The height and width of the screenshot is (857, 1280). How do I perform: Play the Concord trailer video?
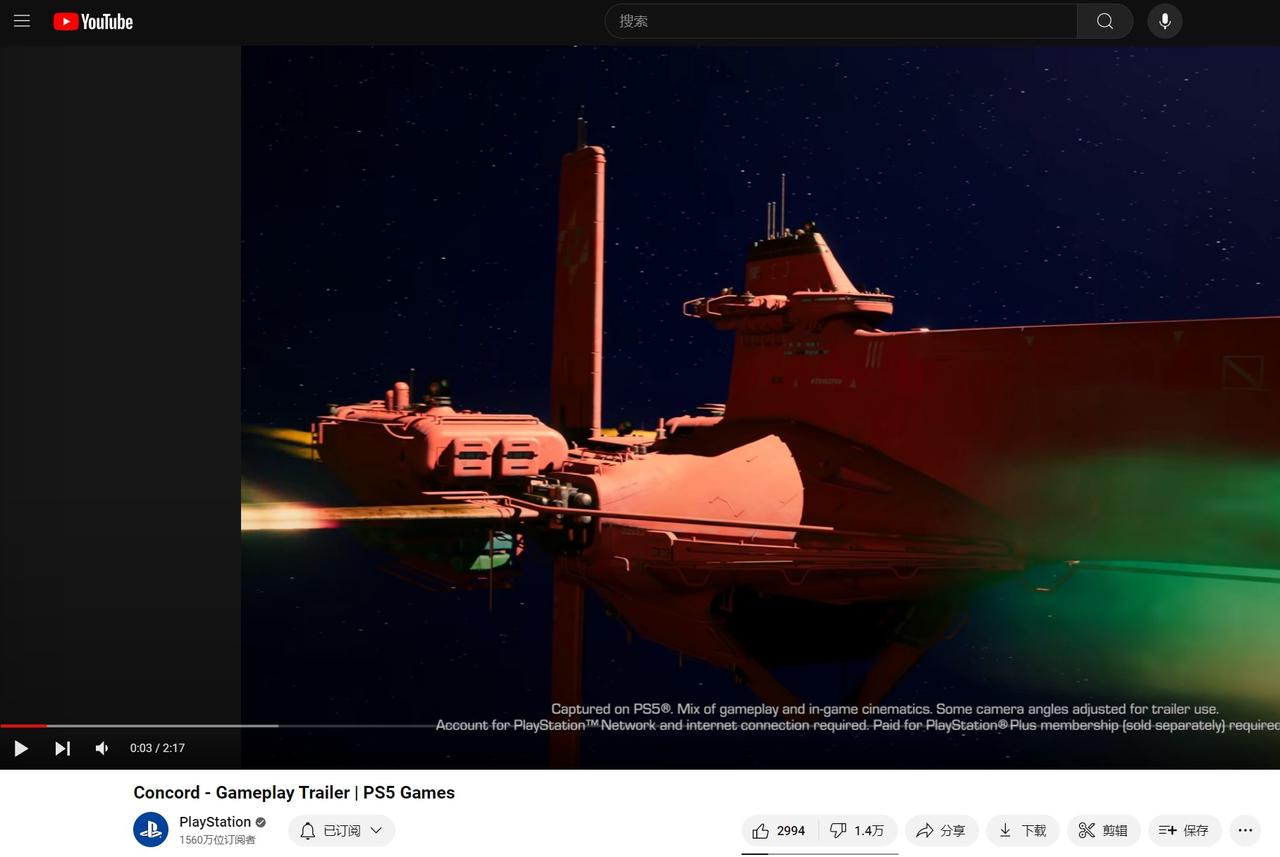[21, 748]
